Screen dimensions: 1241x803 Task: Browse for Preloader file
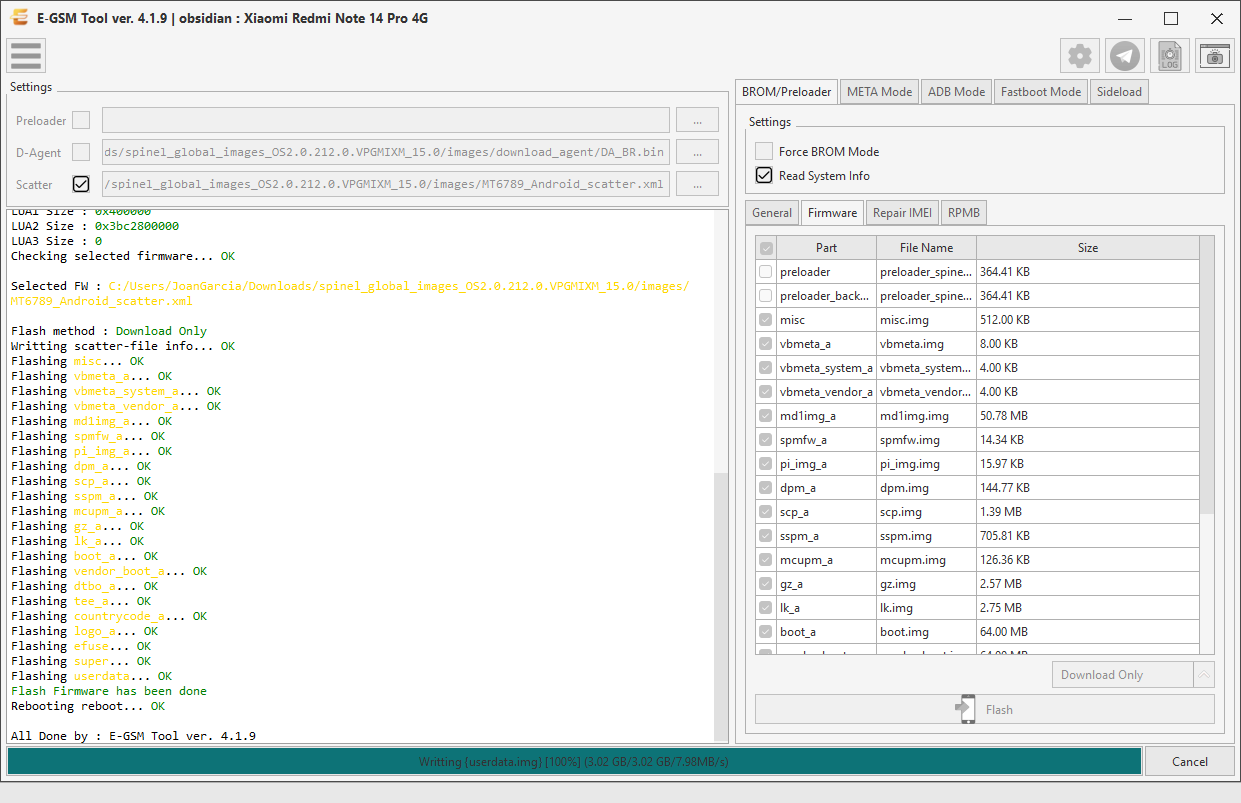tap(697, 120)
